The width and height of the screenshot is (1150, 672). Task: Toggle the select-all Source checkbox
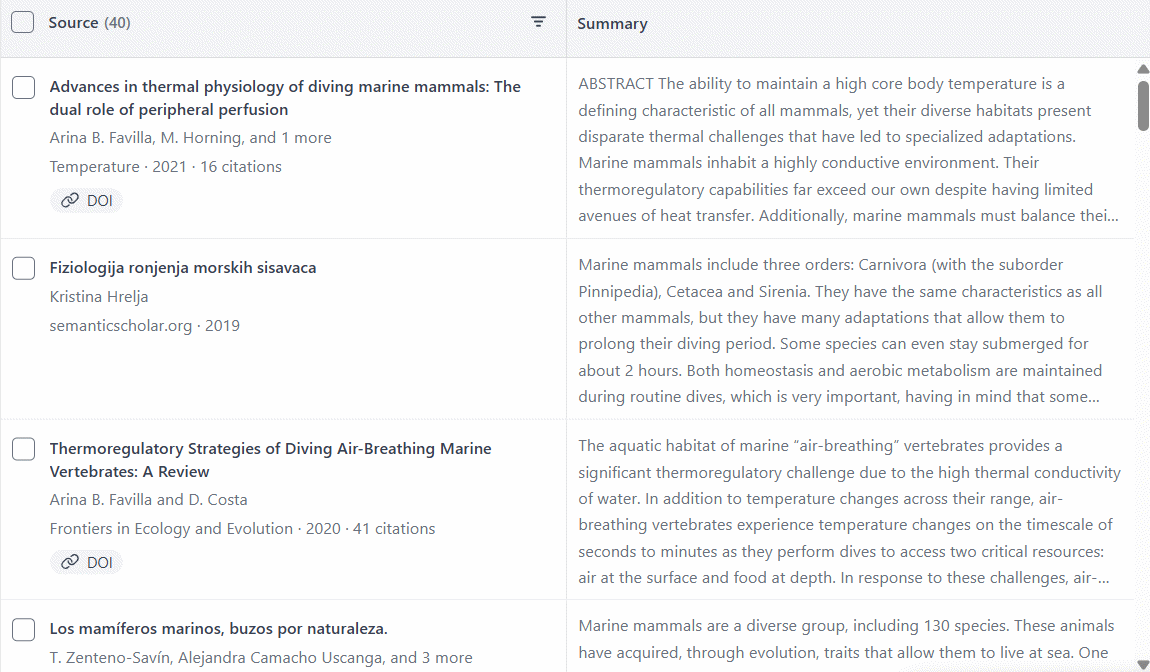click(x=24, y=22)
